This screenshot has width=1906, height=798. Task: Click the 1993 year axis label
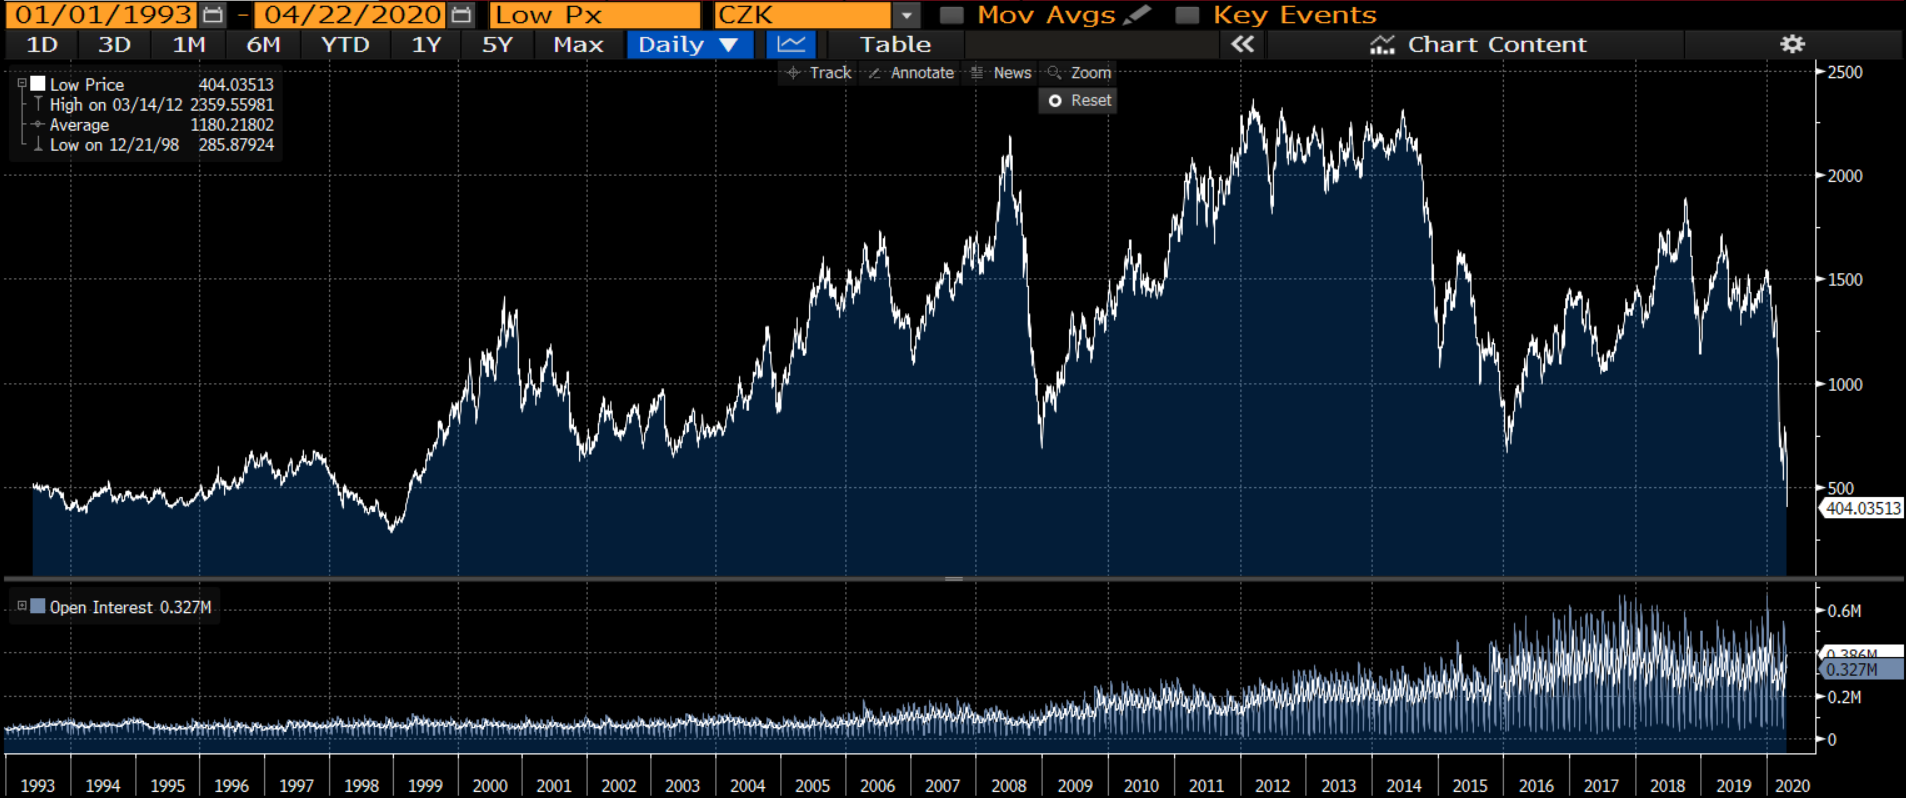click(x=38, y=786)
